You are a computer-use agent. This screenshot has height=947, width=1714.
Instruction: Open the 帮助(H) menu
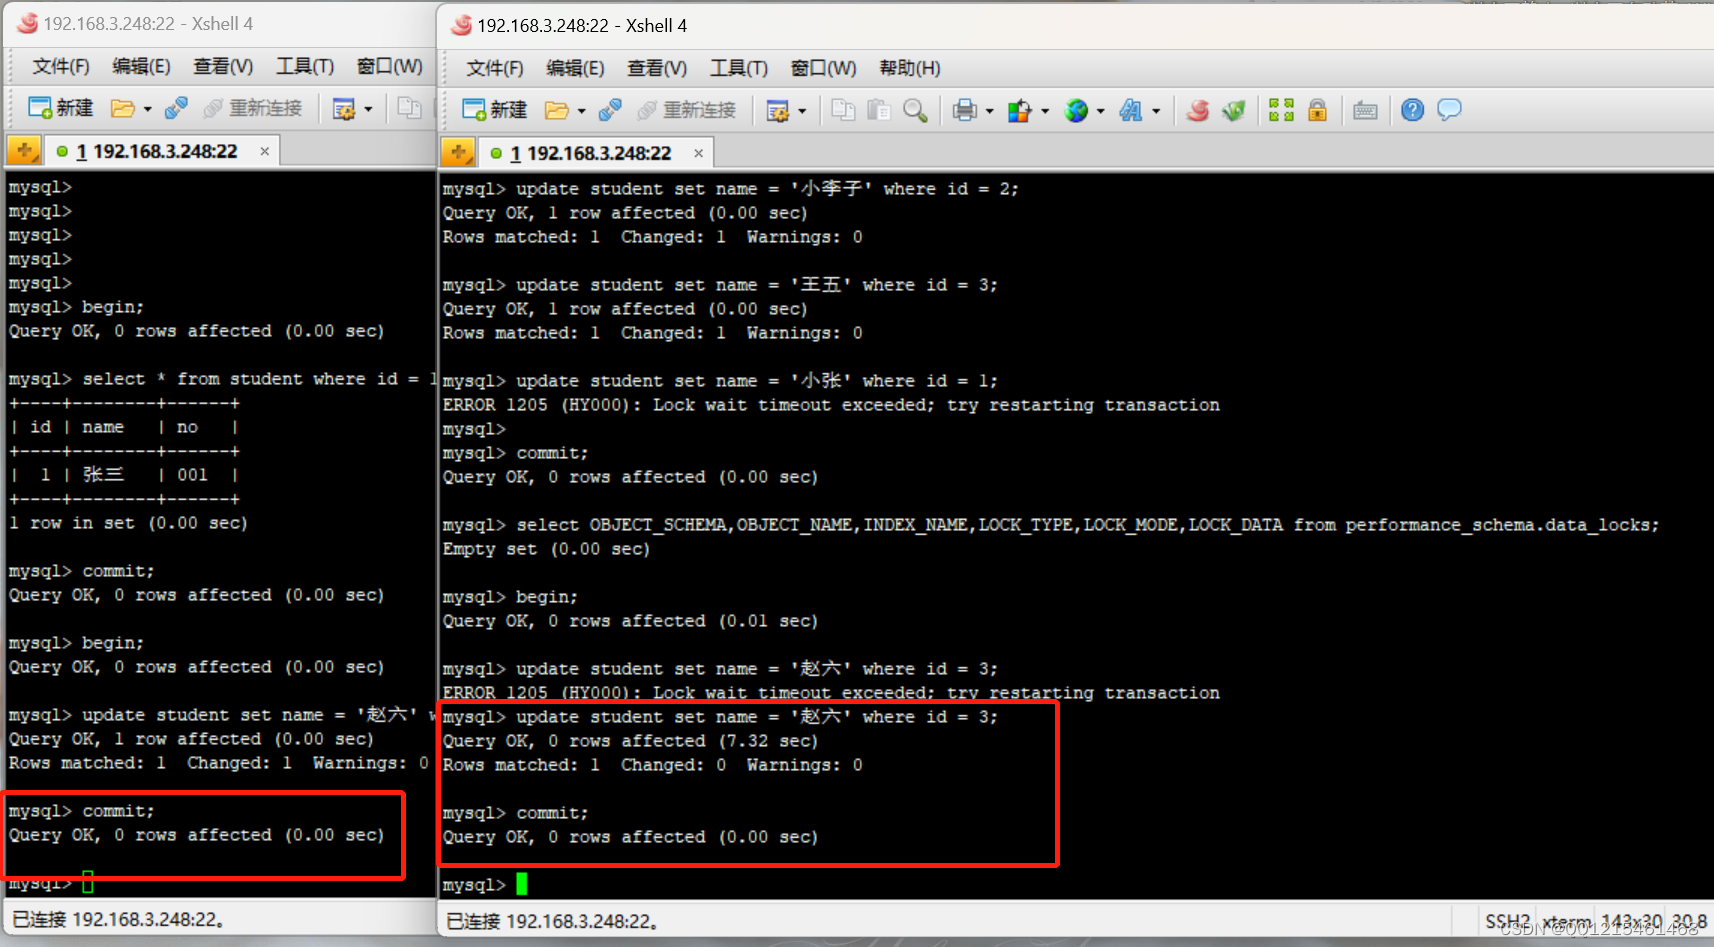[910, 68]
